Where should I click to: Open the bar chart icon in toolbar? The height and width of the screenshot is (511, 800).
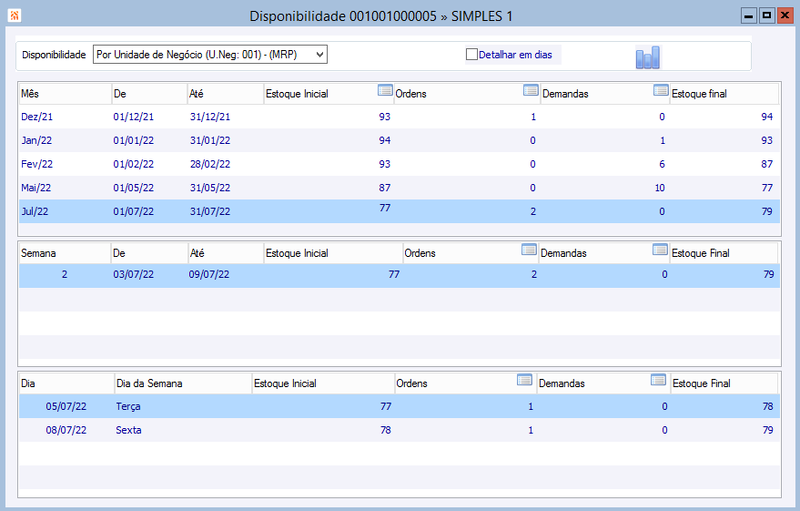click(x=647, y=57)
